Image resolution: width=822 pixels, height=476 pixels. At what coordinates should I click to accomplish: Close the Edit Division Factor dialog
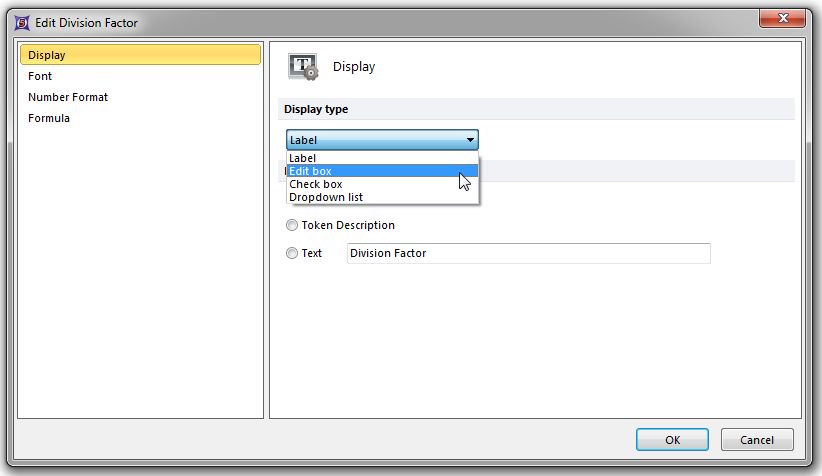pos(784,19)
